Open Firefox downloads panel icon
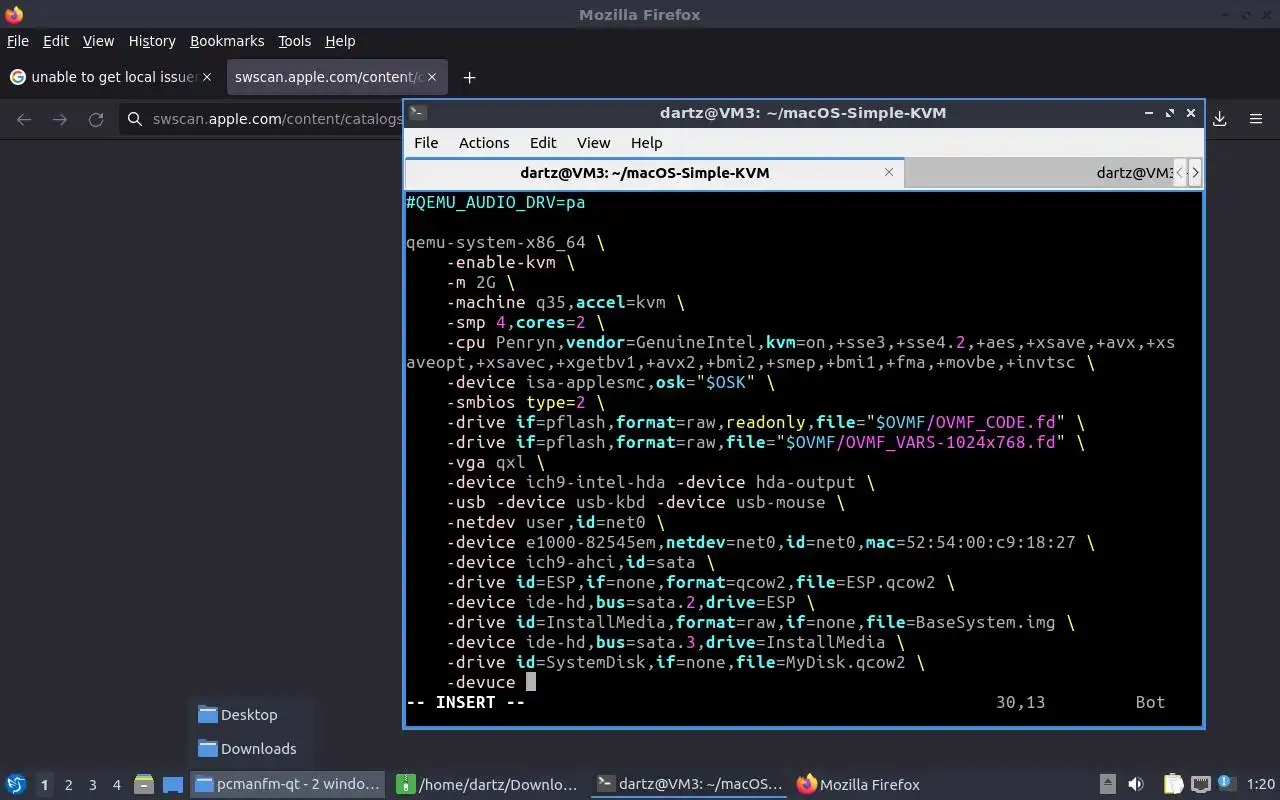The height and width of the screenshot is (800, 1280). [1220, 119]
